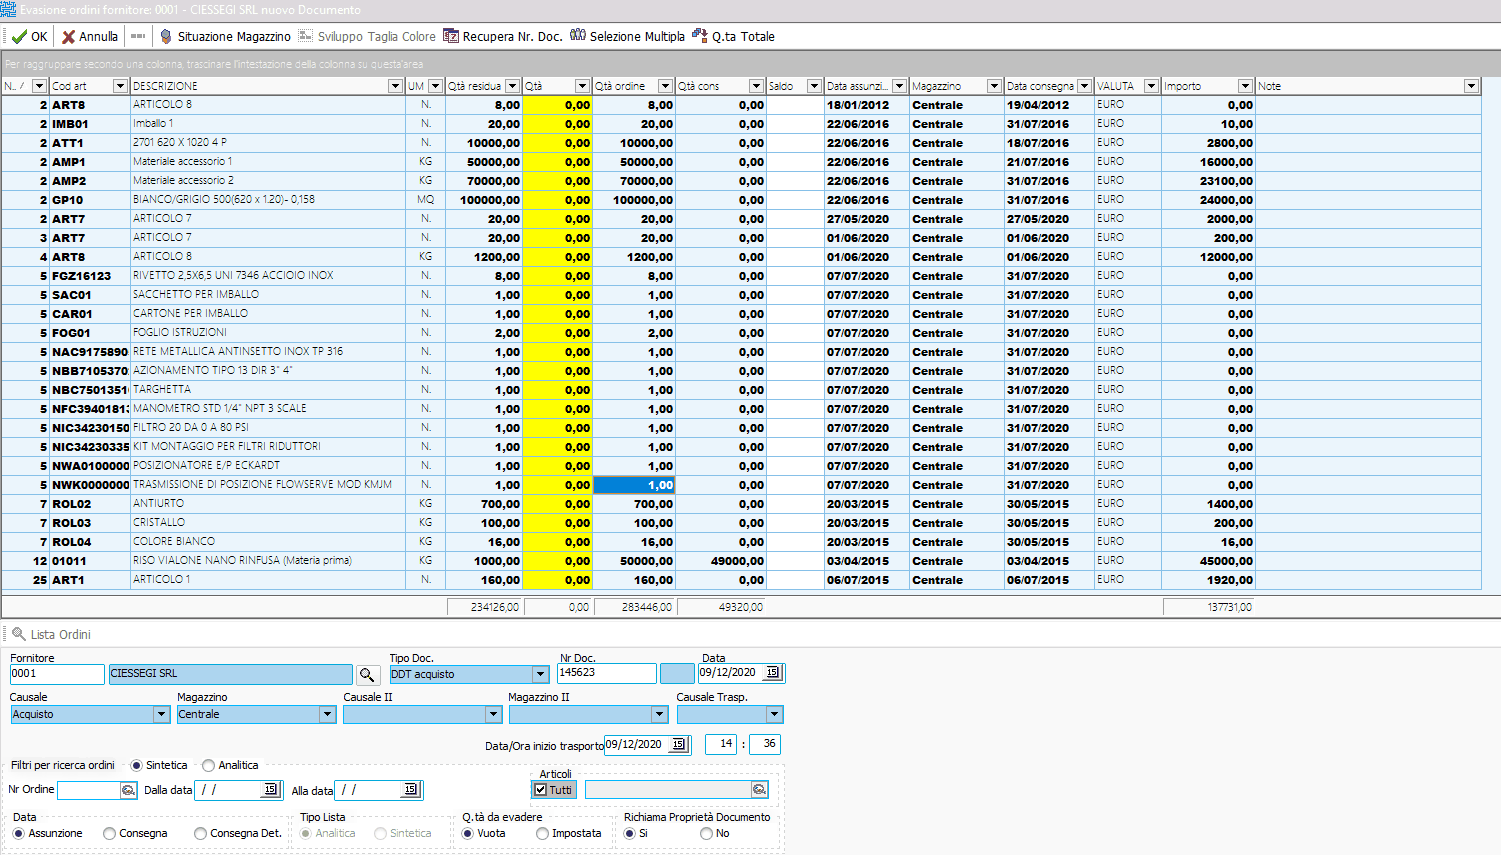Open calendar for the Data field
Screen dimensions: 1501x855
click(773, 673)
